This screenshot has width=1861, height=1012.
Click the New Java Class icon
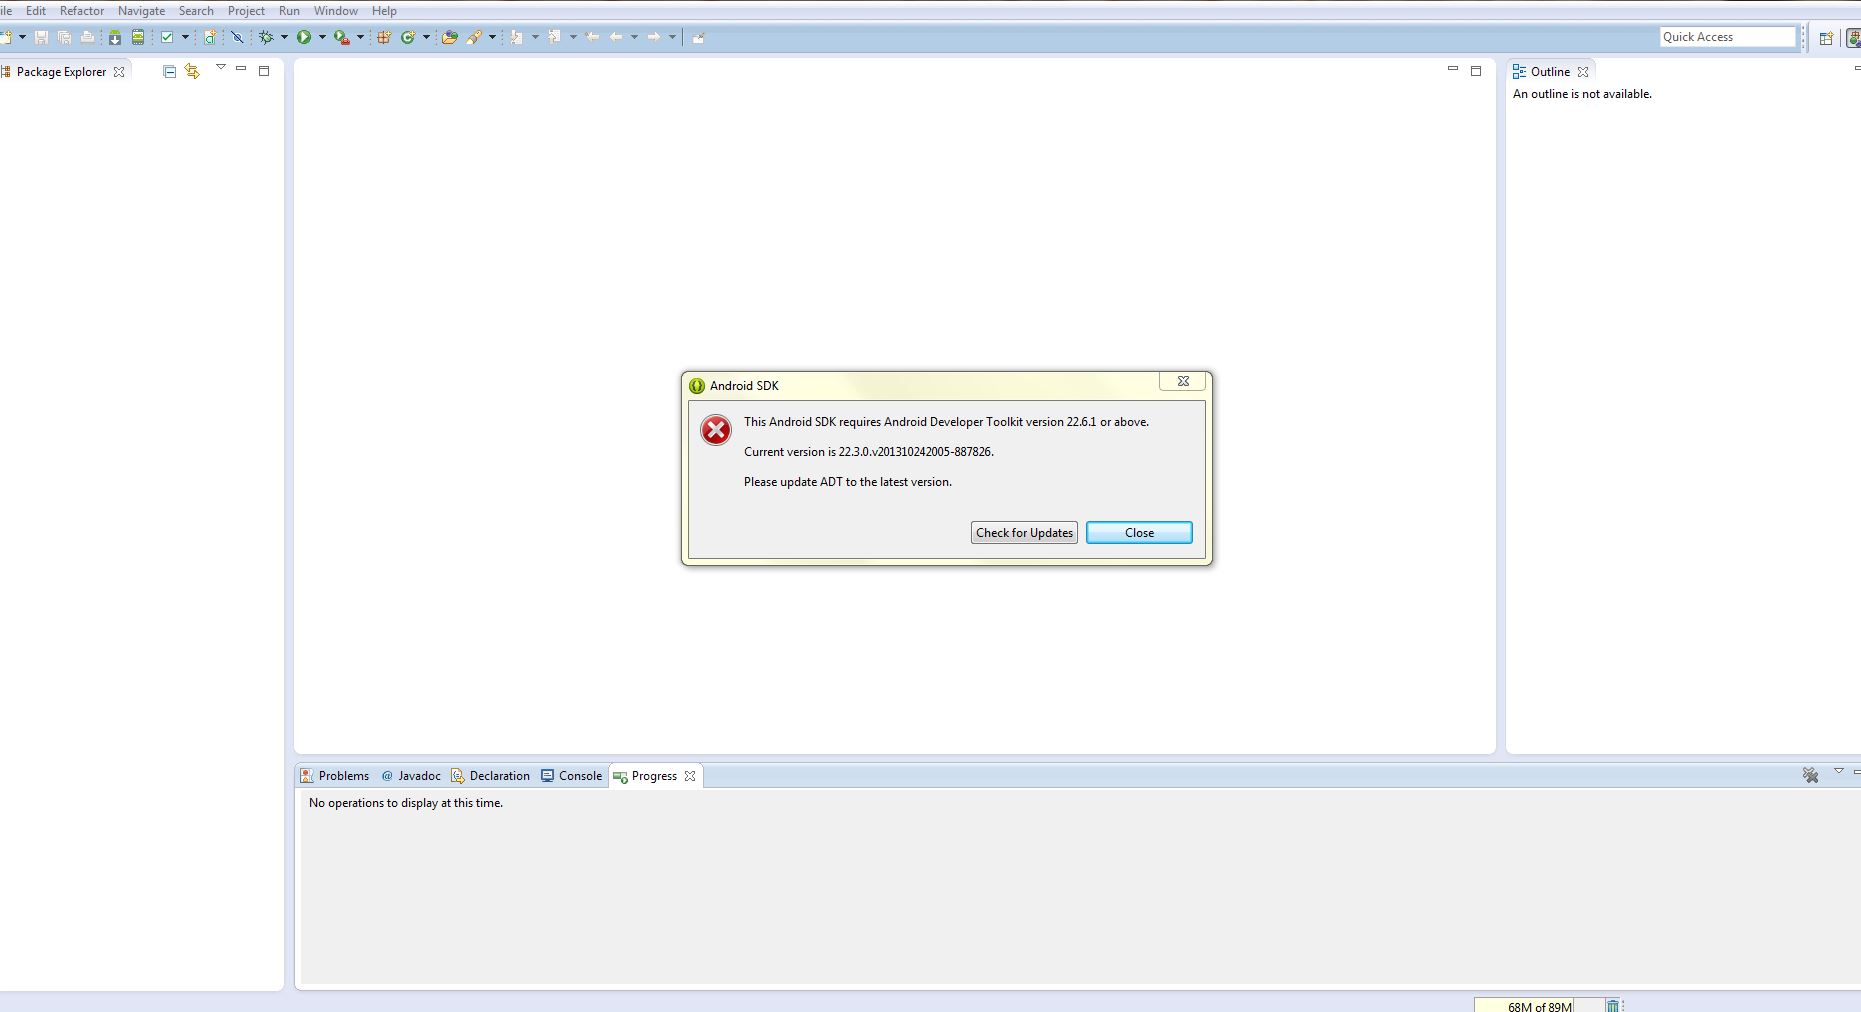pyautogui.click(x=408, y=37)
